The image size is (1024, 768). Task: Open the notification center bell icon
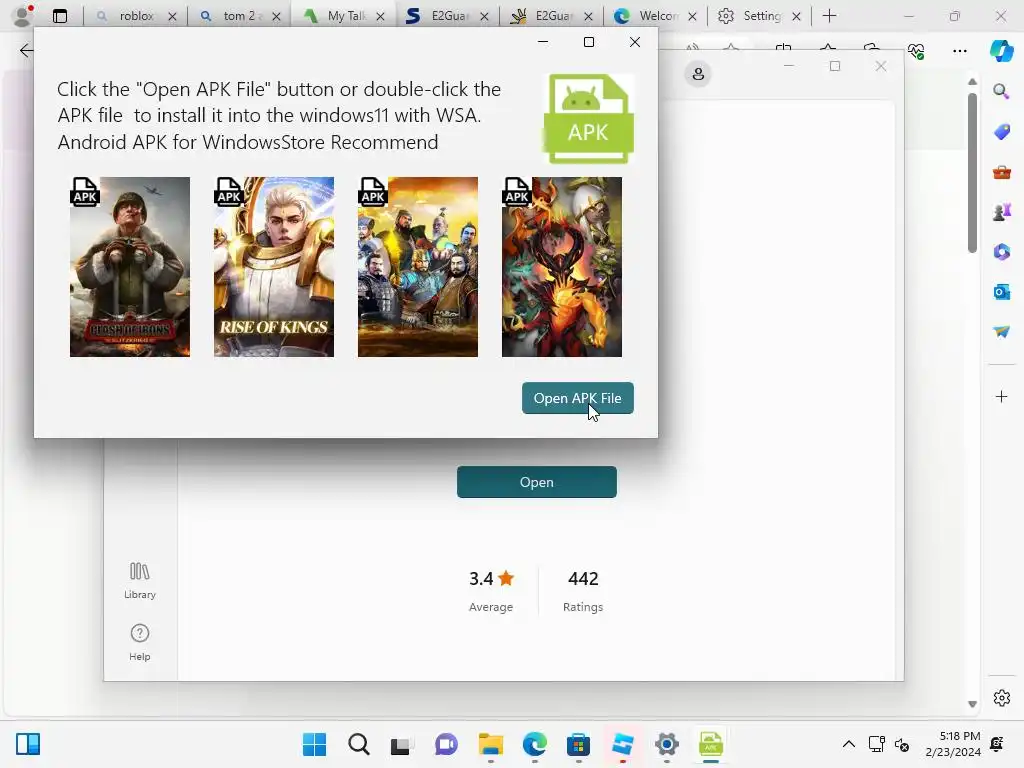[x=997, y=744]
